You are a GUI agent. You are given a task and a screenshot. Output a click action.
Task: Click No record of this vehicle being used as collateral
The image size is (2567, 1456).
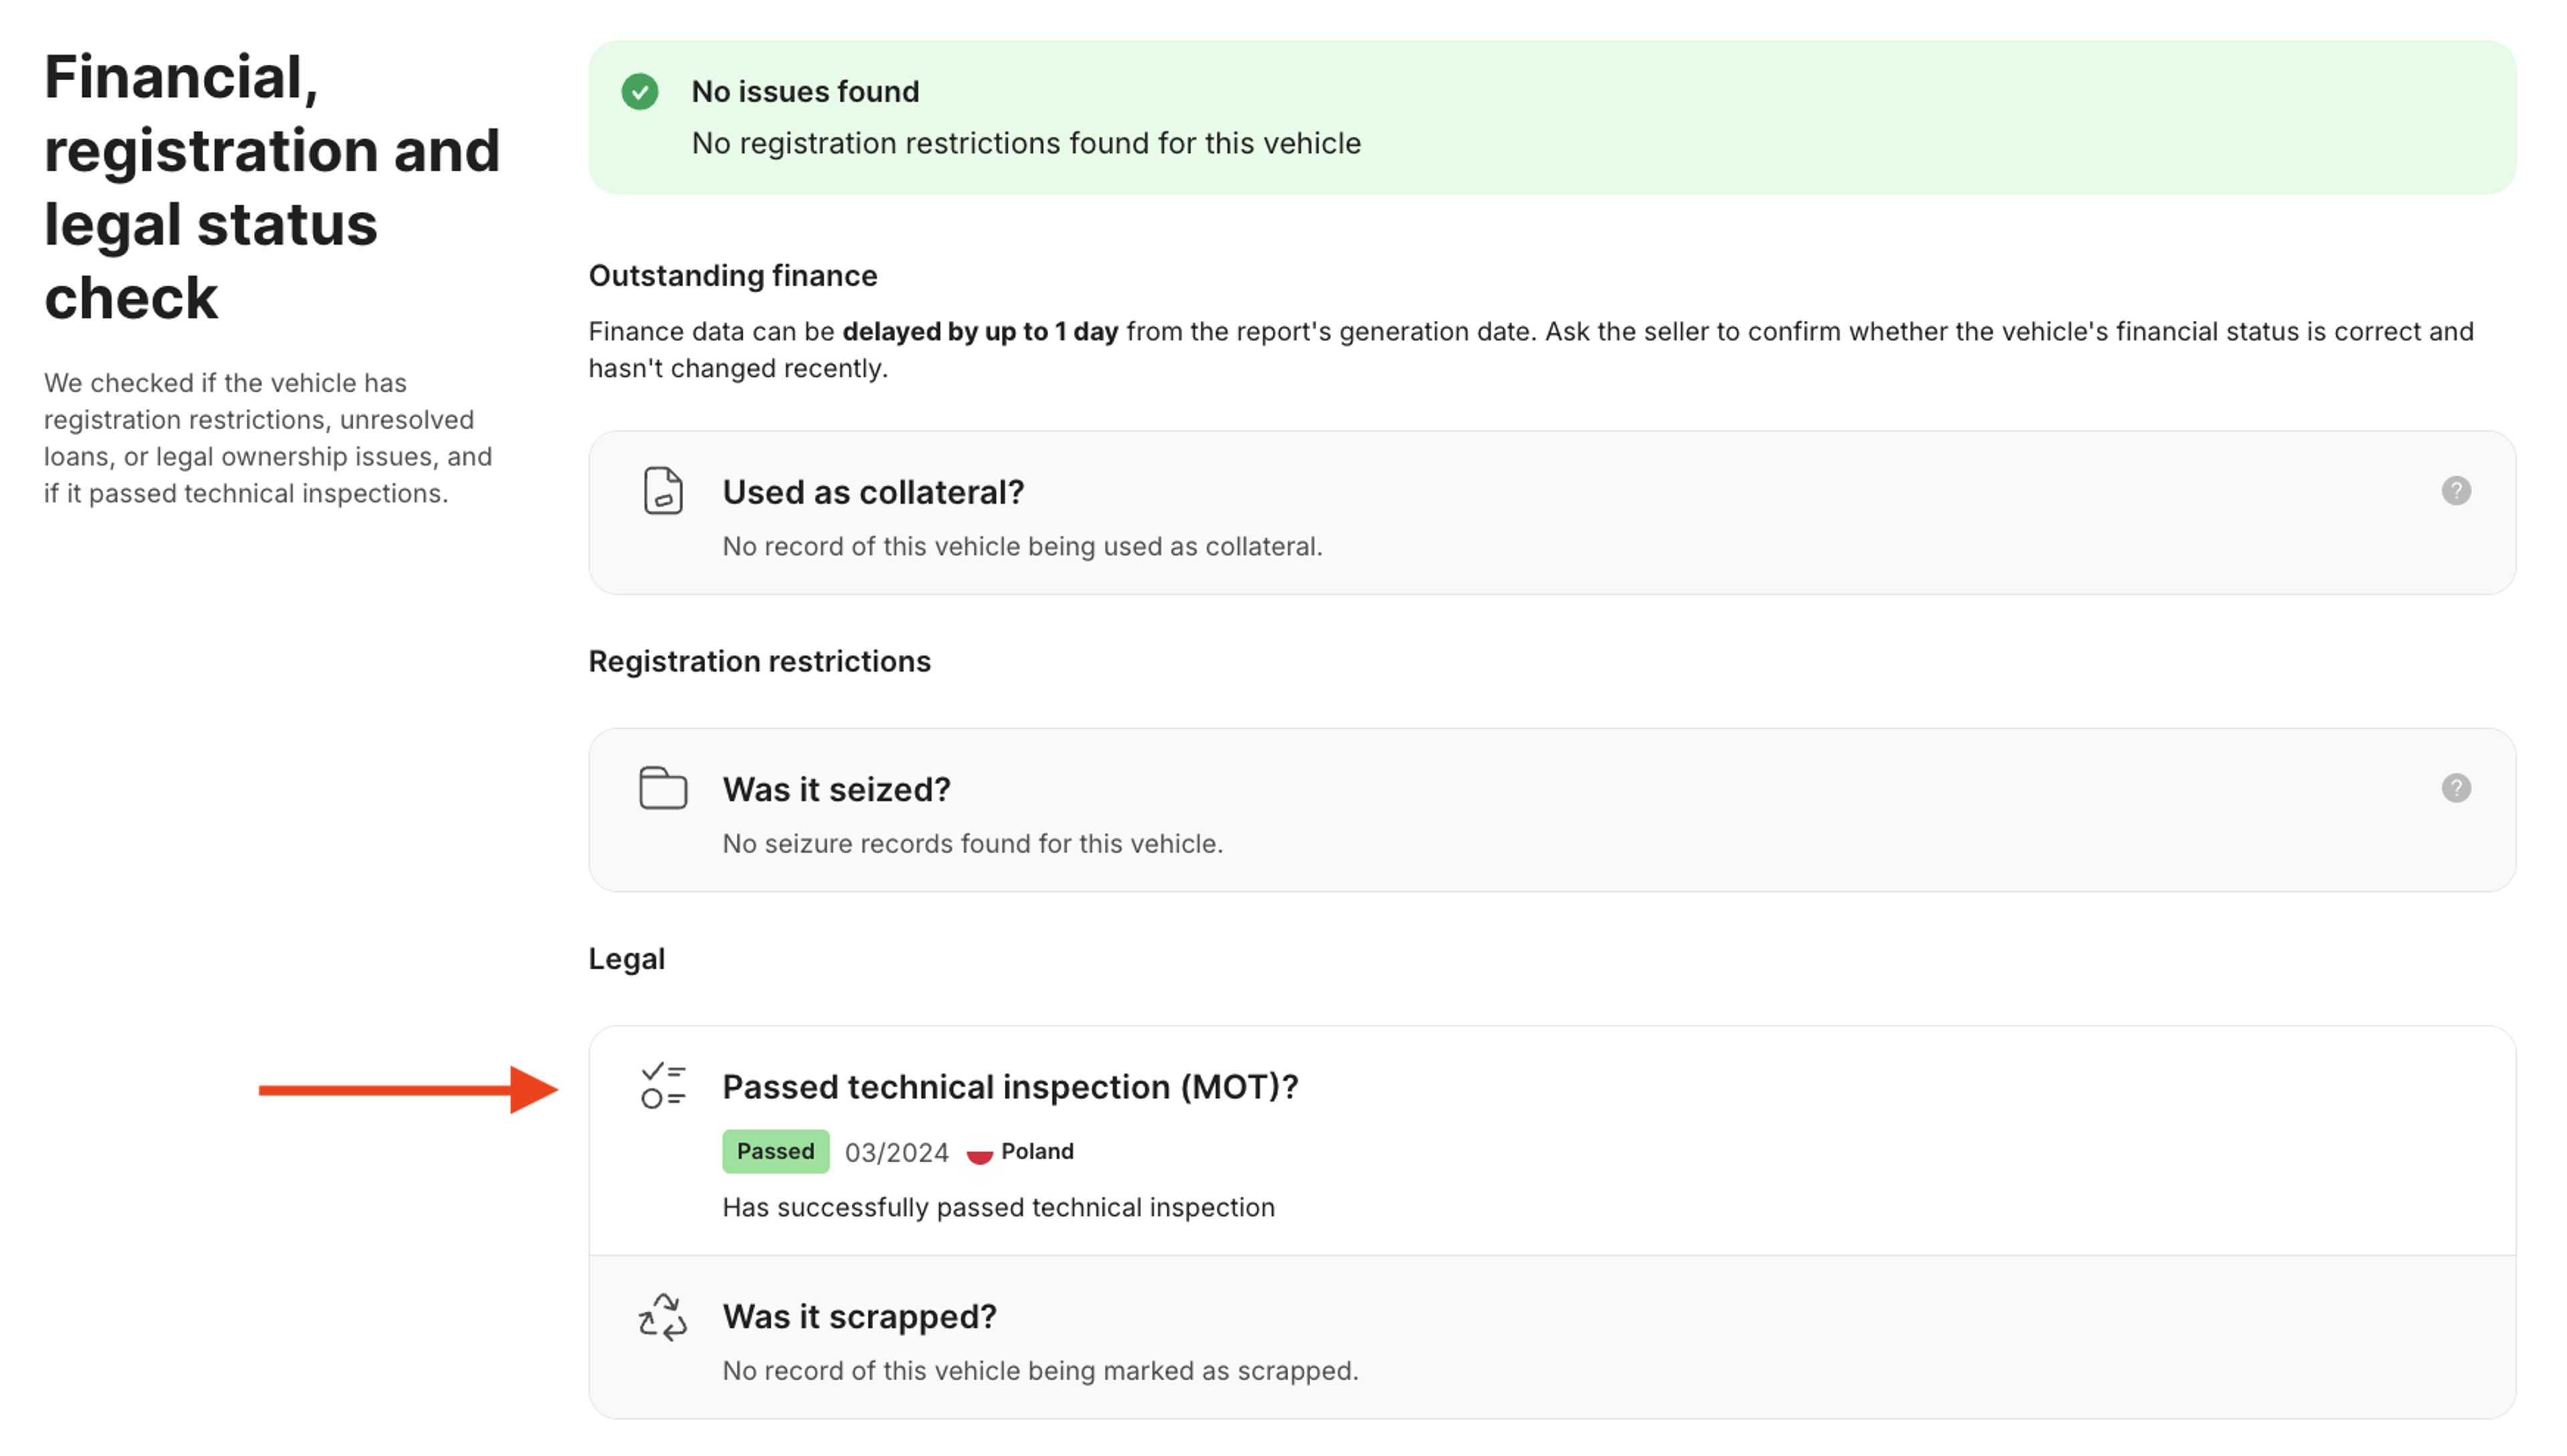pos(1022,547)
